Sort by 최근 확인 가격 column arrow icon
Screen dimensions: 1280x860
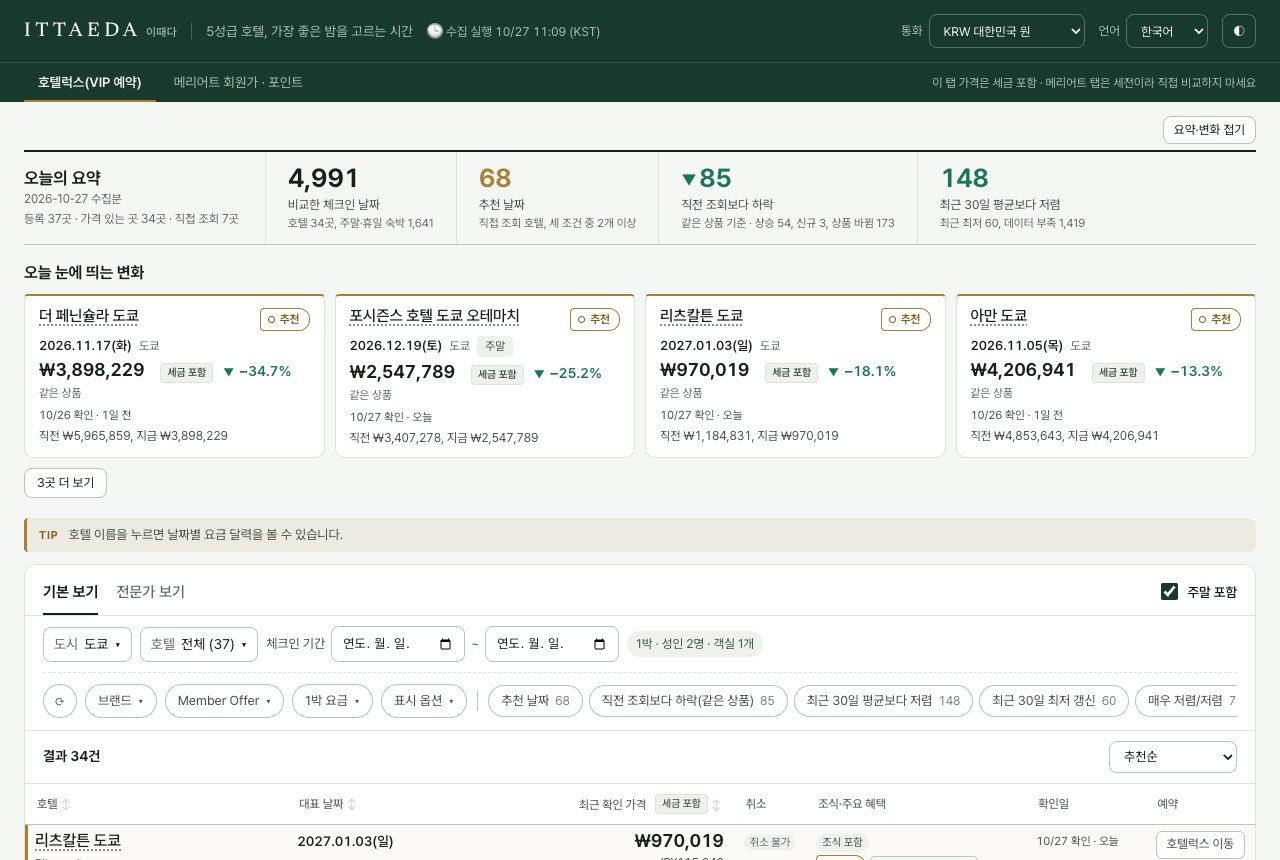point(716,805)
